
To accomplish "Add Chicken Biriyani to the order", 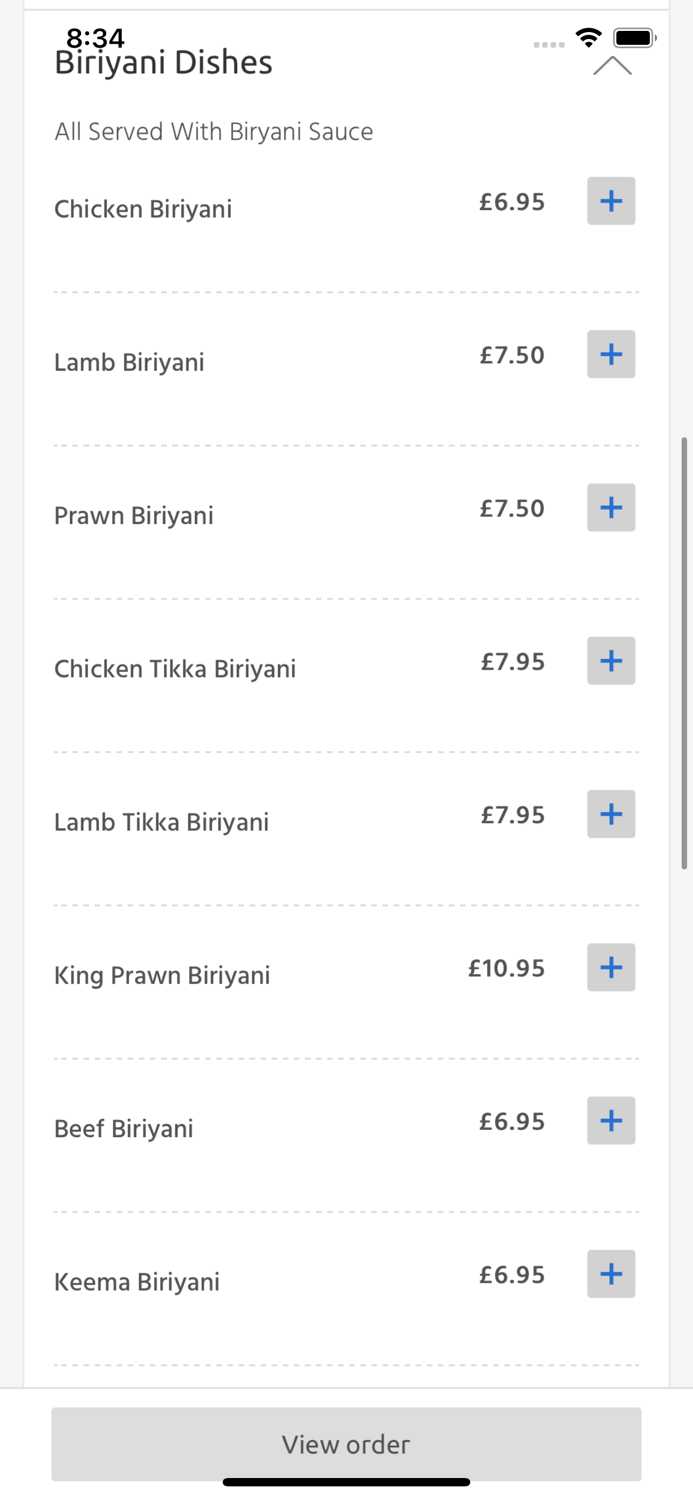I will [x=610, y=200].
